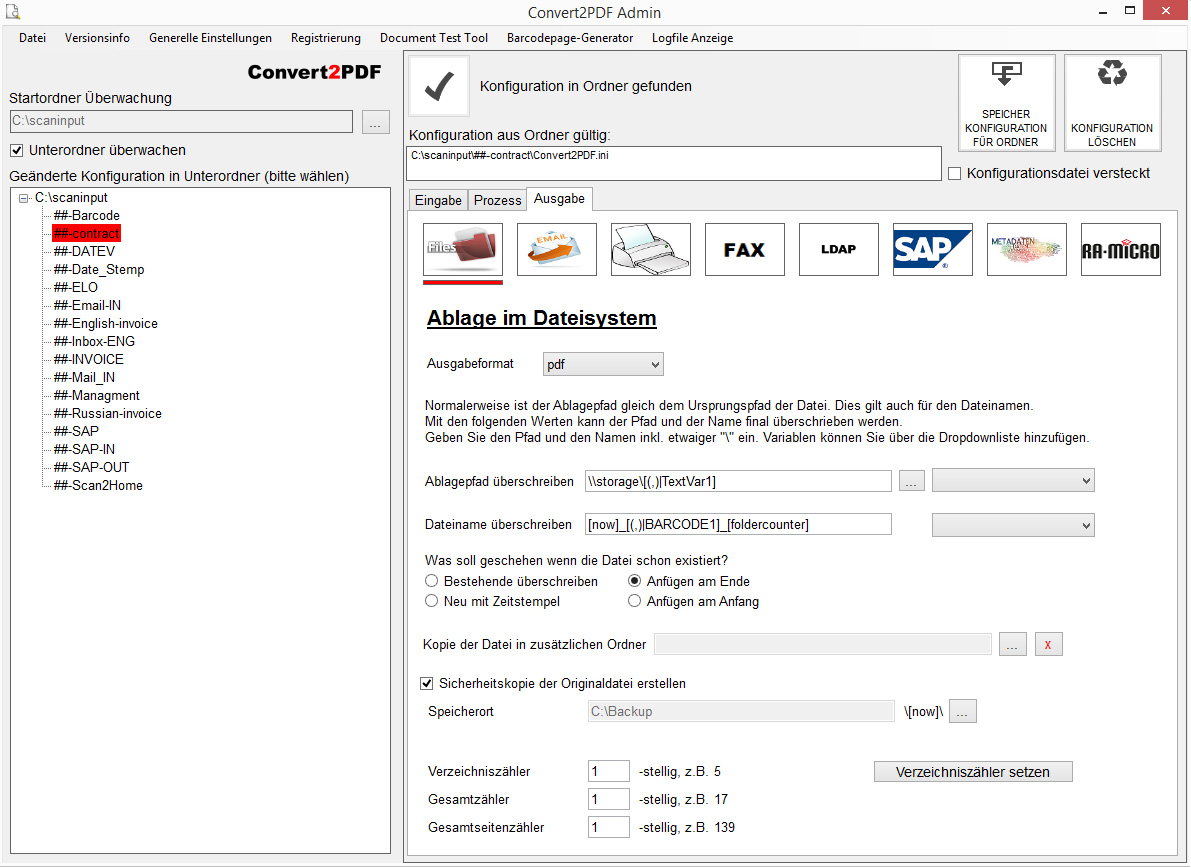
Task: Select the LDAP icon
Action: click(x=839, y=249)
